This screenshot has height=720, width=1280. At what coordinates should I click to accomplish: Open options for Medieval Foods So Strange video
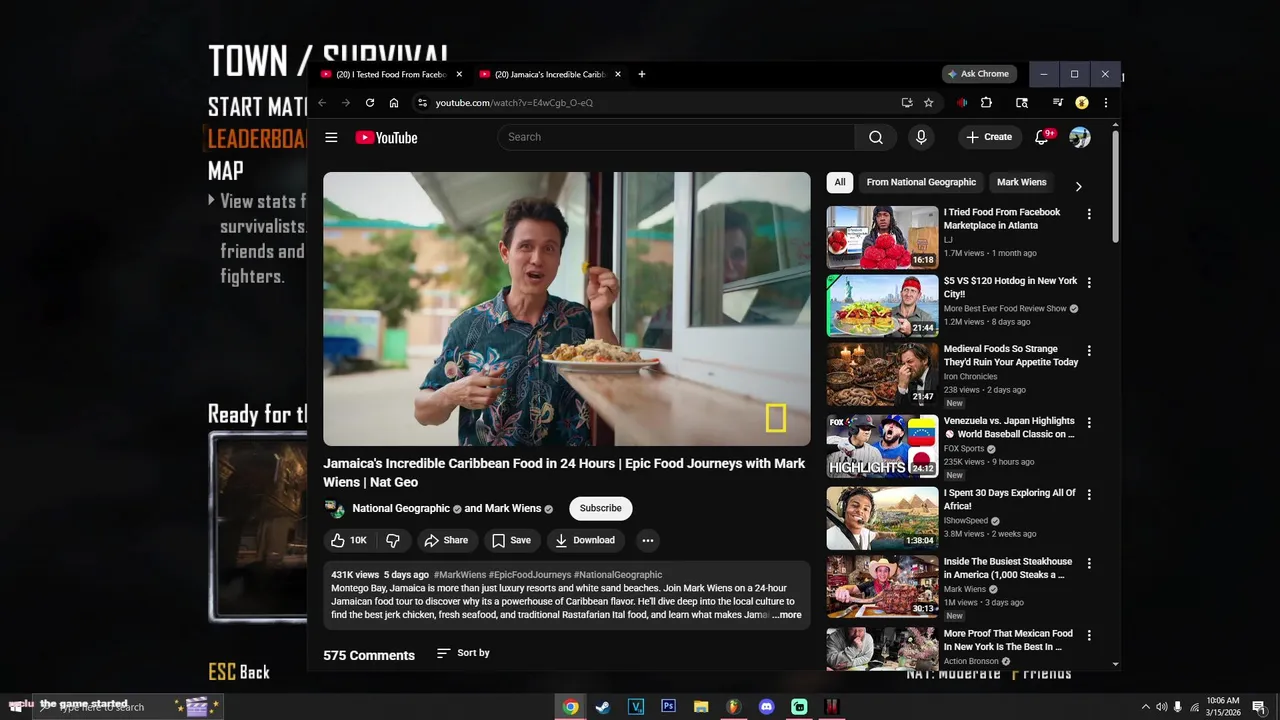(x=1089, y=351)
